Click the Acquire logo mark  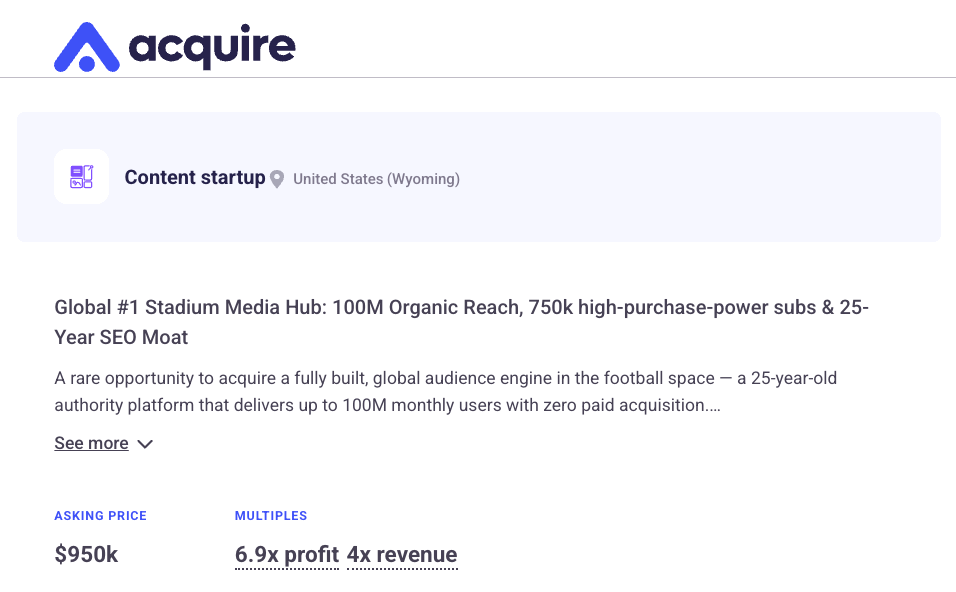point(87,47)
